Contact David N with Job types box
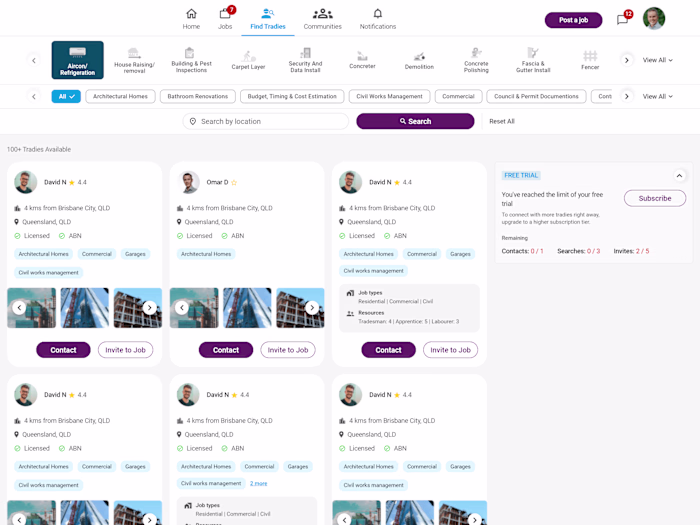Screen dimensions: 700x525 [x=388, y=350]
